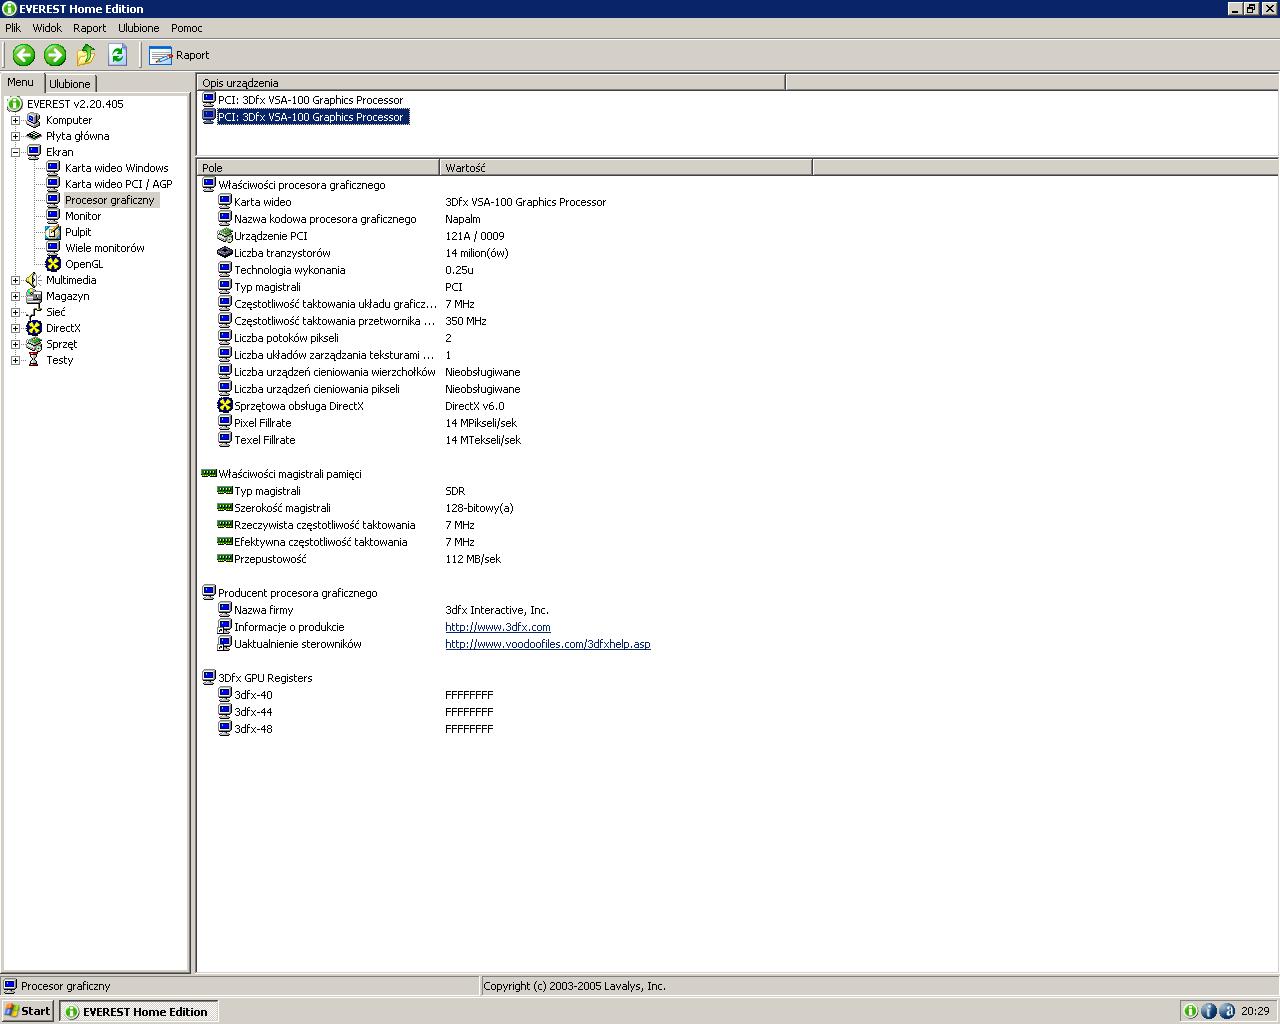Select the EVEREST v2.20.405 root item
The width and height of the screenshot is (1280, 1024).
point(75,104)
